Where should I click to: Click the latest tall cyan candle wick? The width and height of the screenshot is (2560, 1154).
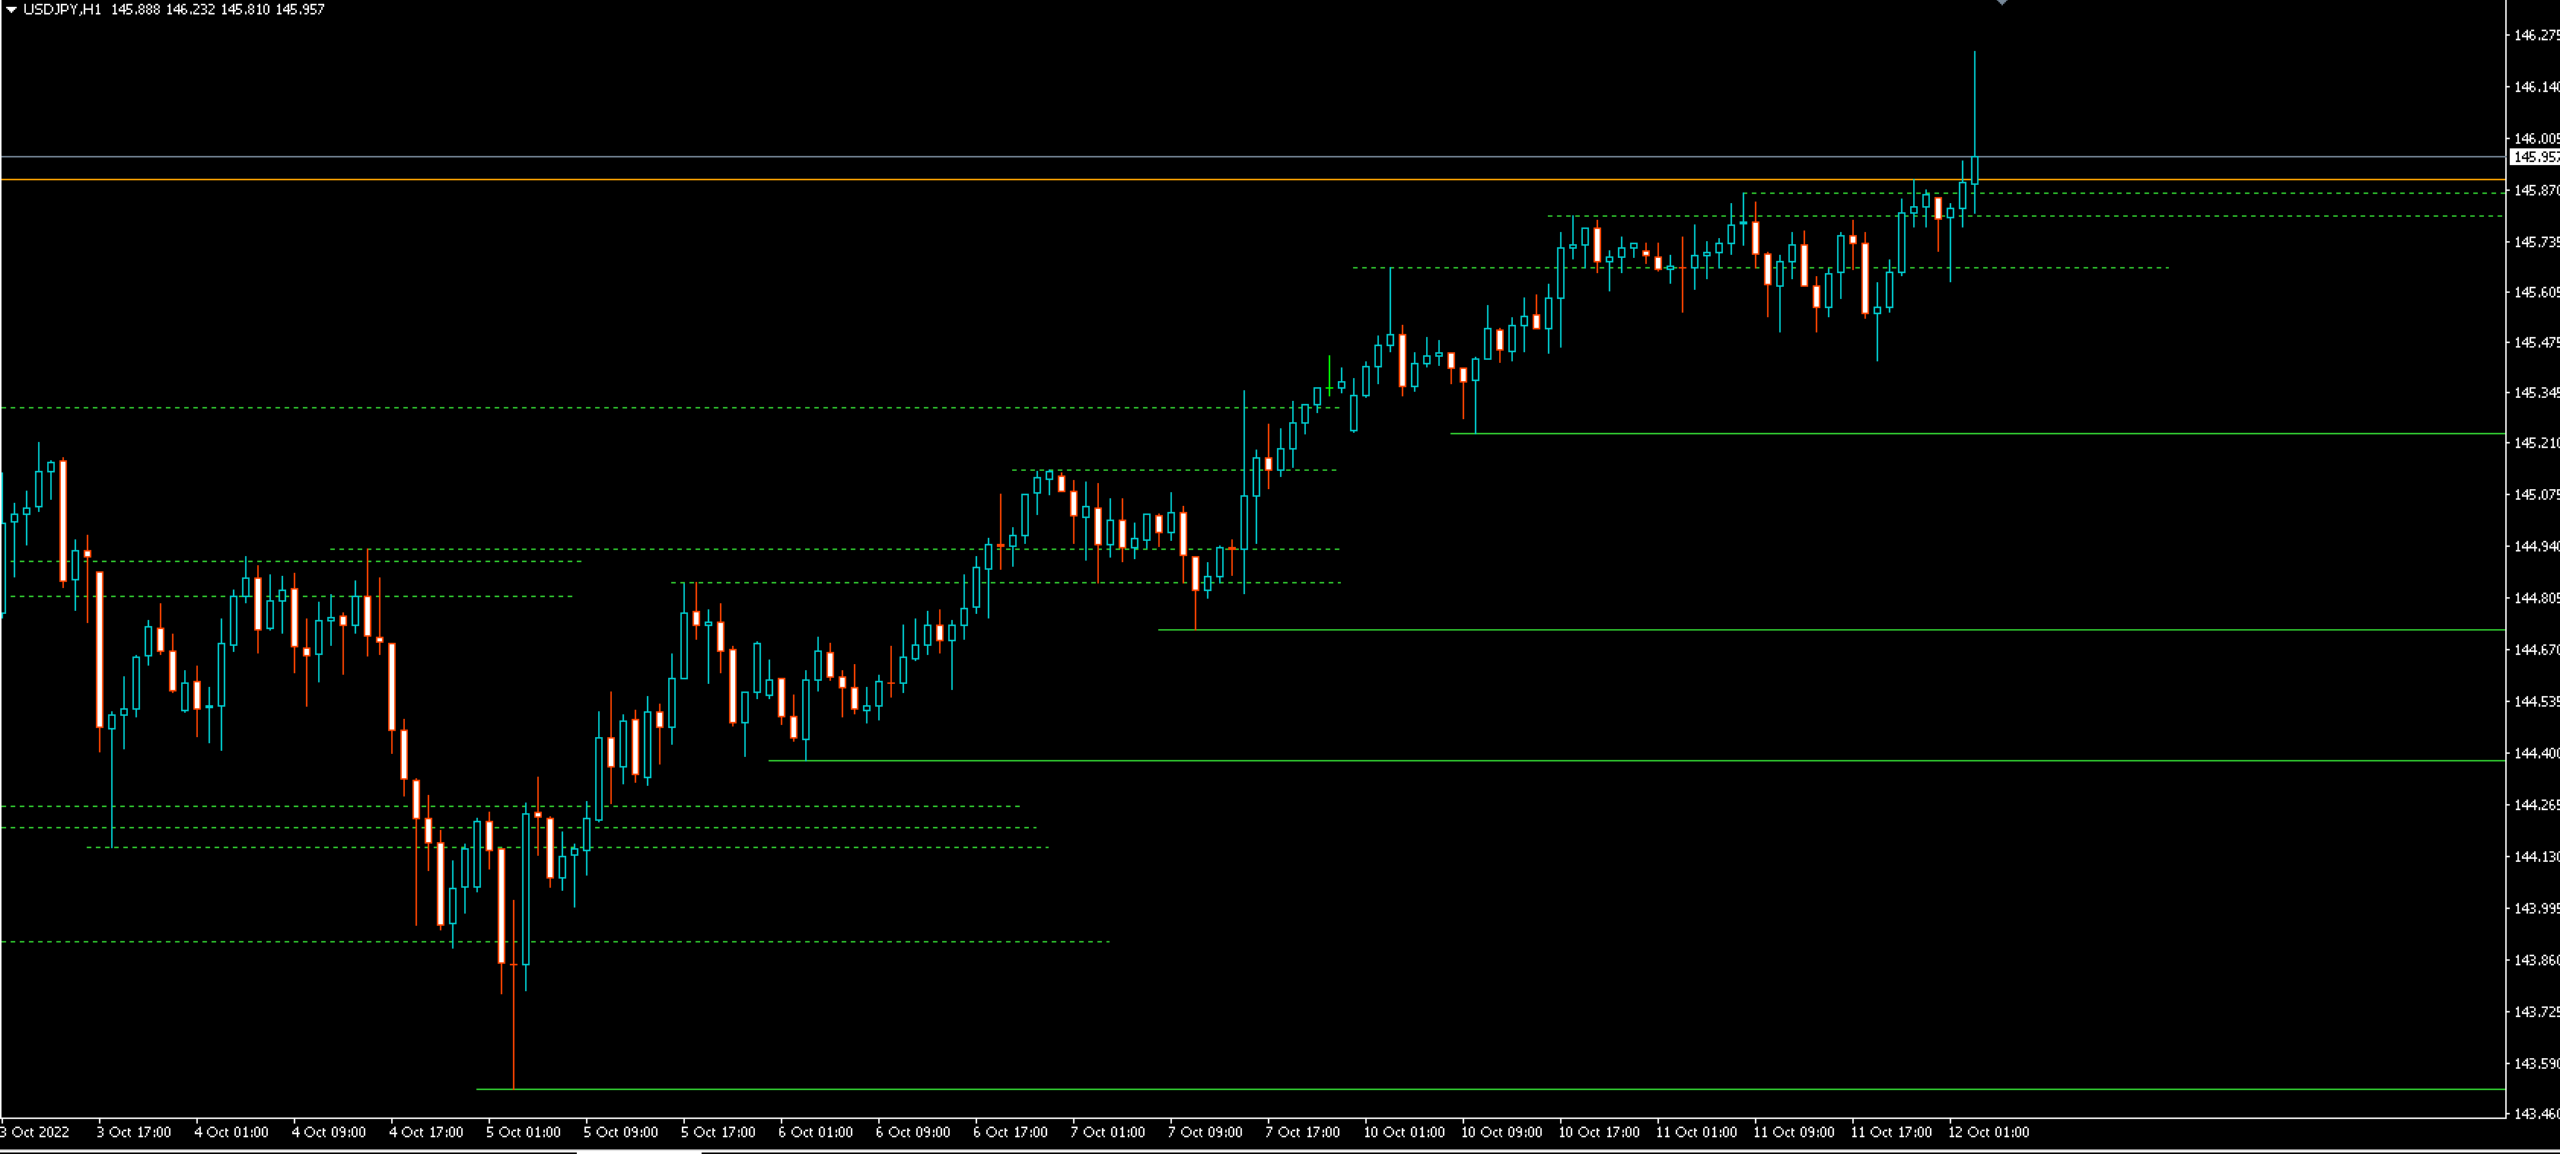click(x=1975, y=103)
